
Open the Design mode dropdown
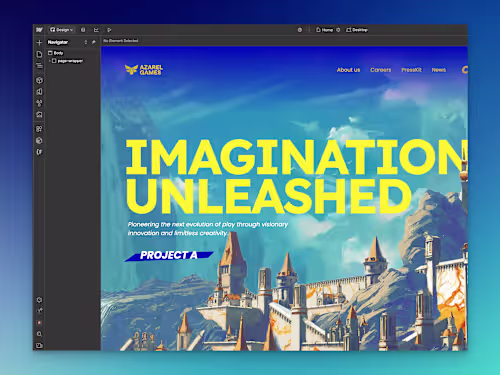pyautogui.click(x=61, y=30)
